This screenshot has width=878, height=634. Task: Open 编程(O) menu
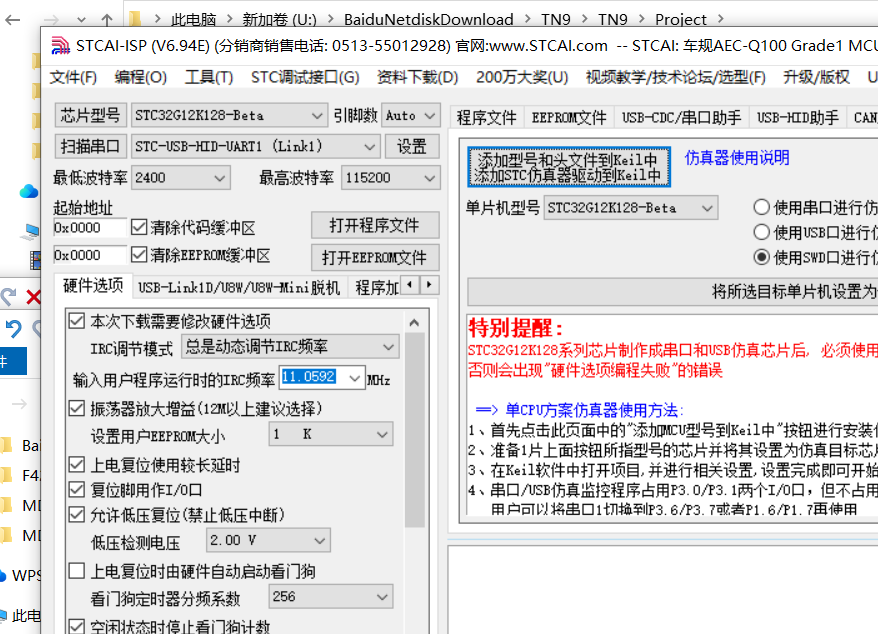tap(141, 77)
